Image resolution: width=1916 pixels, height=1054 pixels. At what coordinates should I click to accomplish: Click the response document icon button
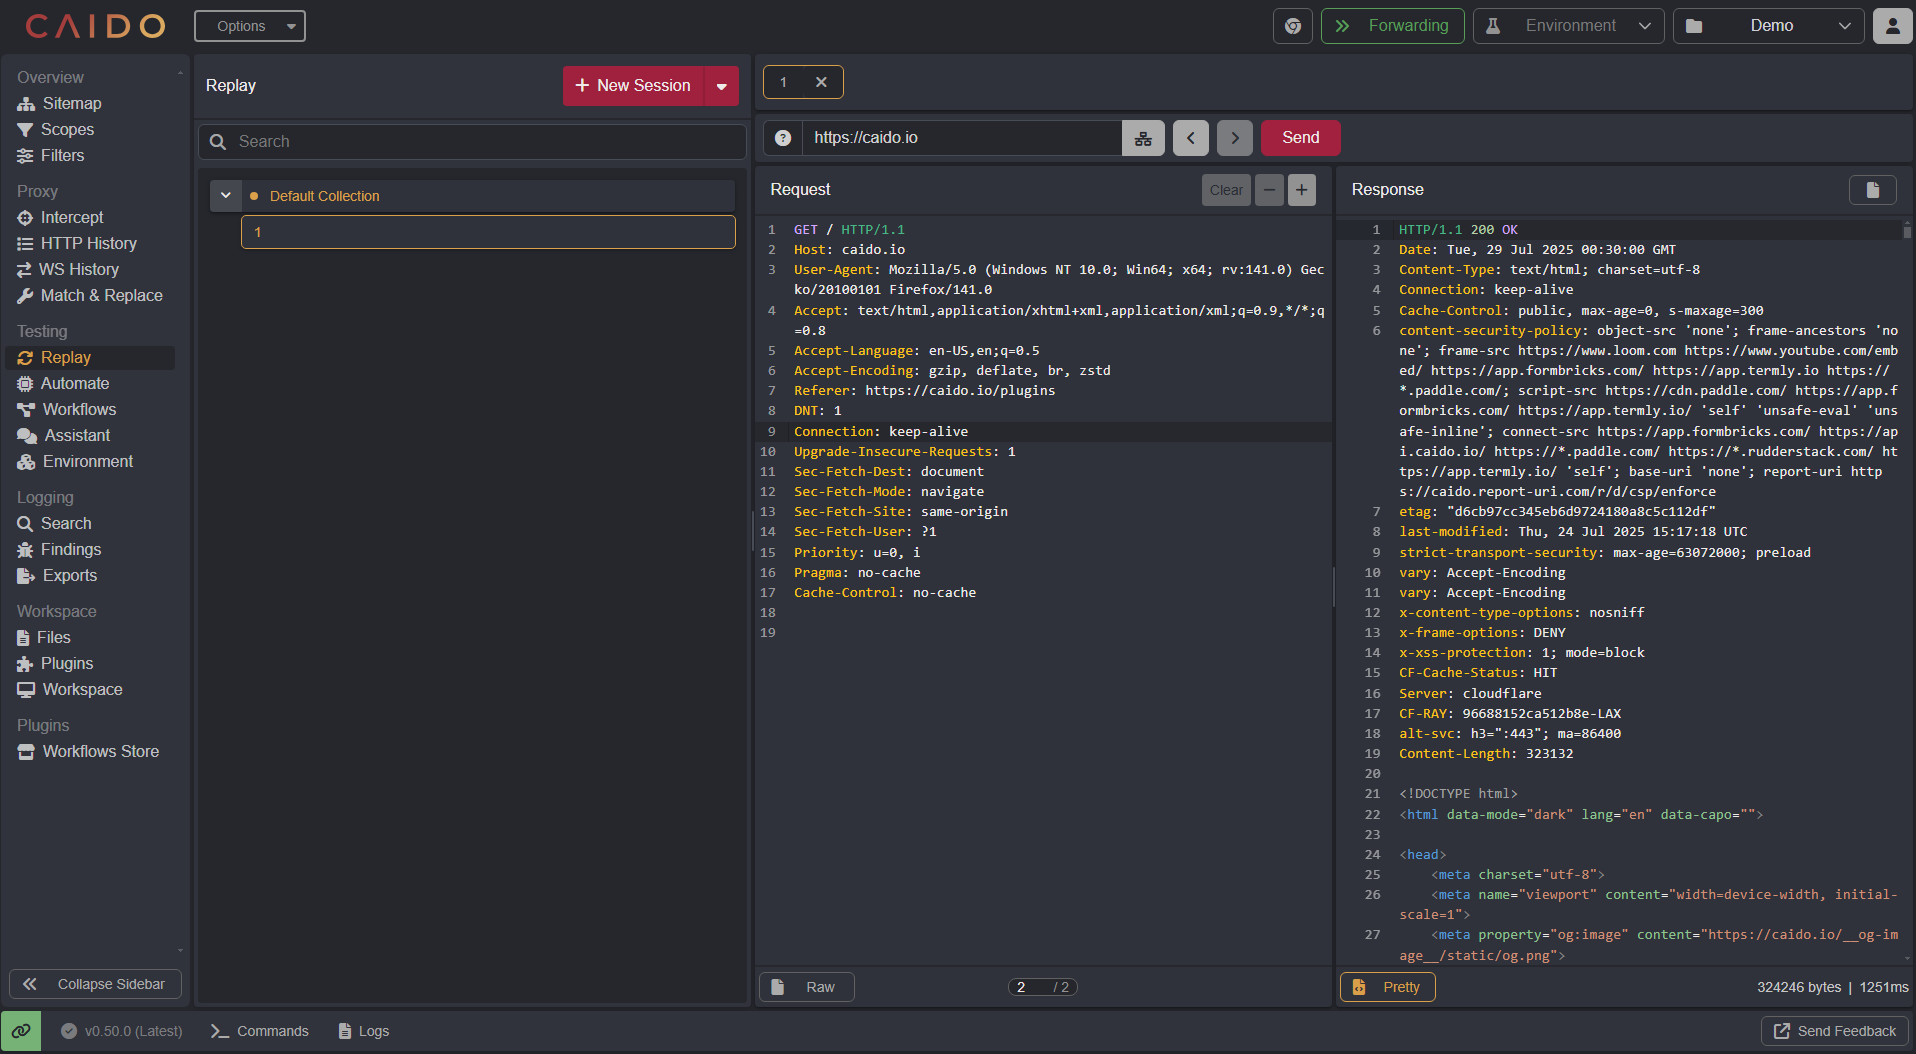(1872, 190)
